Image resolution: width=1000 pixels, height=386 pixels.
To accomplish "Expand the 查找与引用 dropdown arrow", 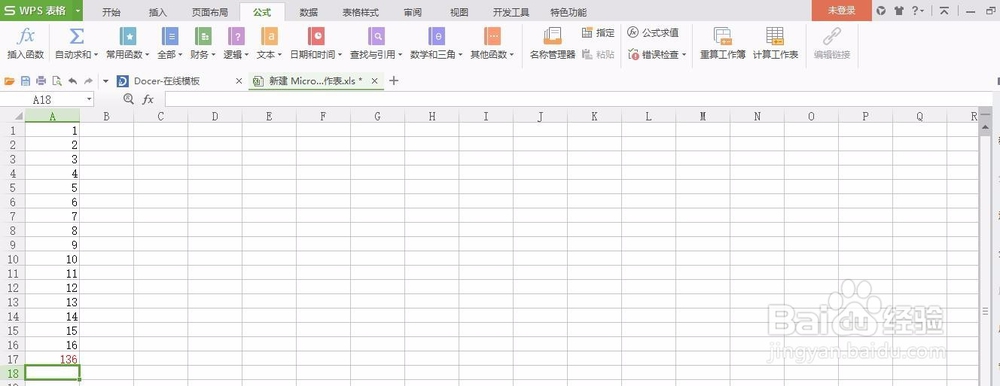I will [401, 55].
